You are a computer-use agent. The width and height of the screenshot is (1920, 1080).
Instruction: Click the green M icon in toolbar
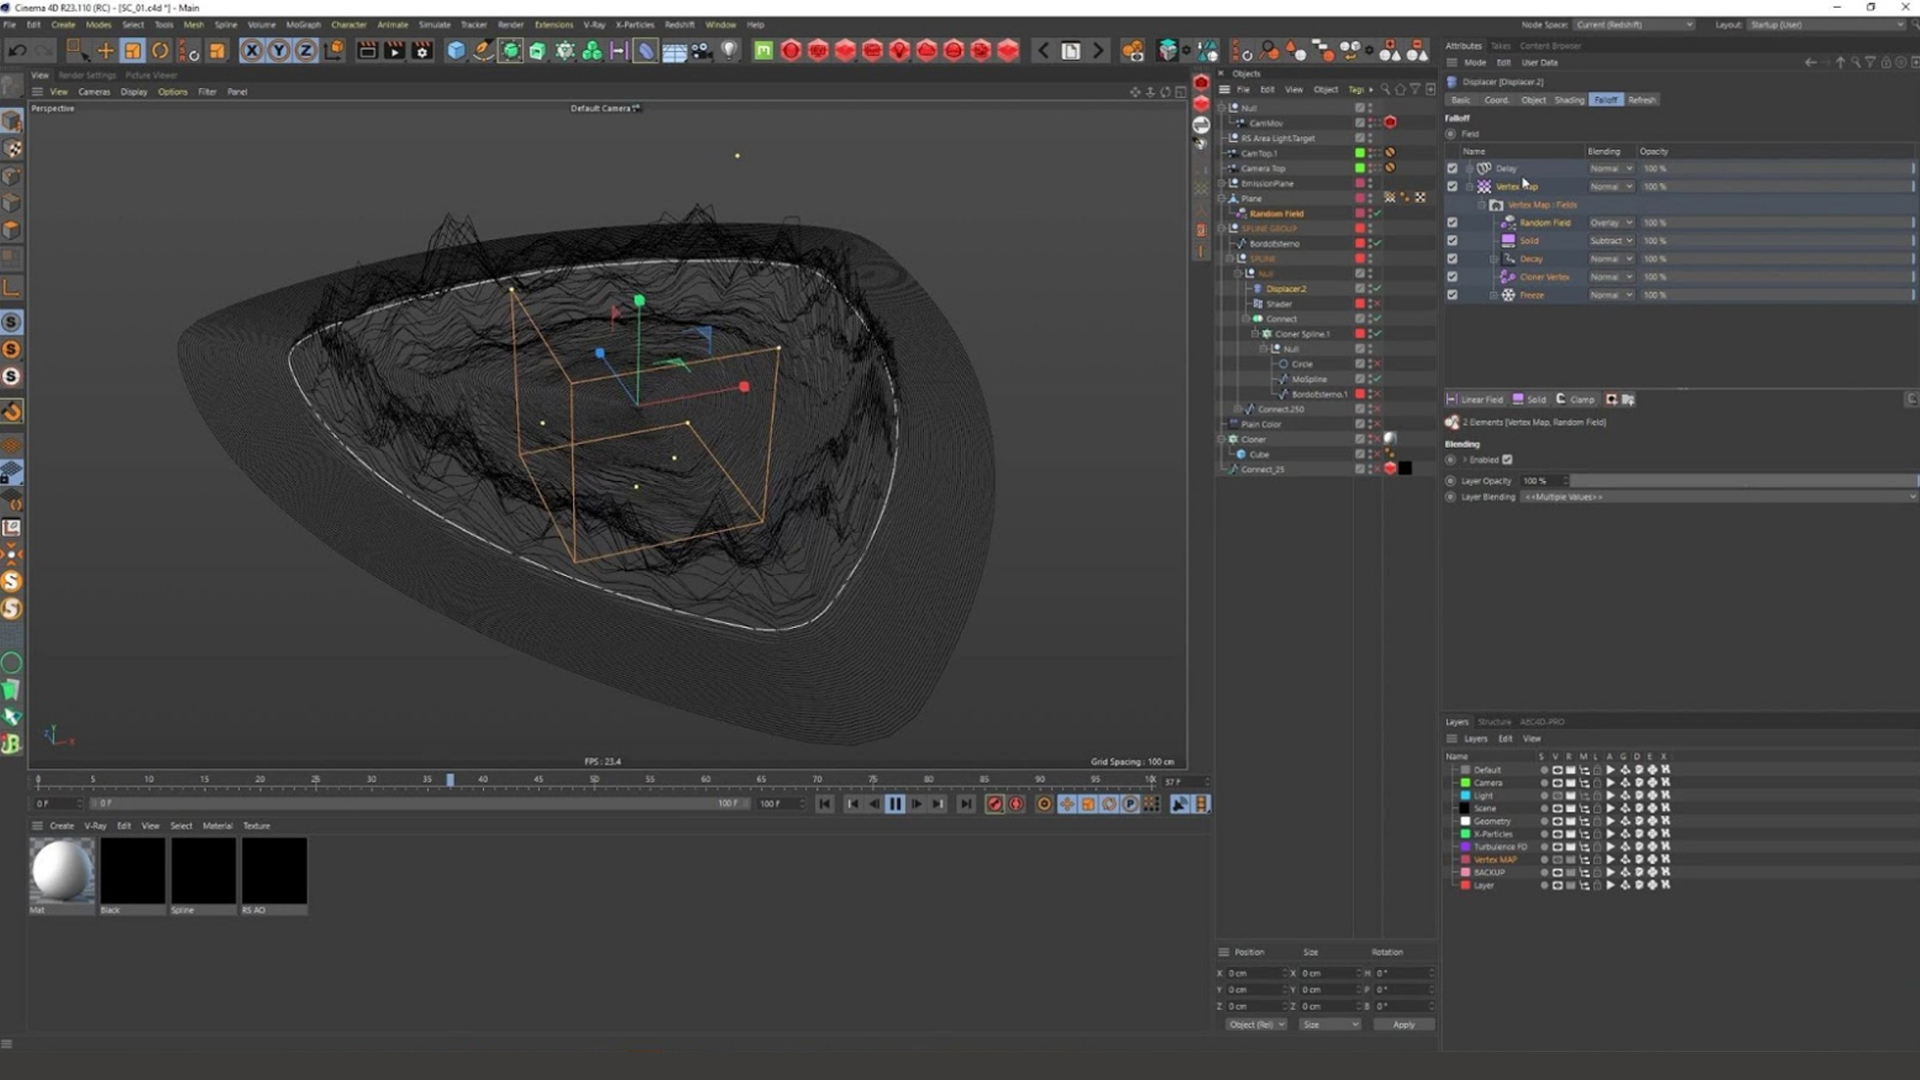[763, 50]
